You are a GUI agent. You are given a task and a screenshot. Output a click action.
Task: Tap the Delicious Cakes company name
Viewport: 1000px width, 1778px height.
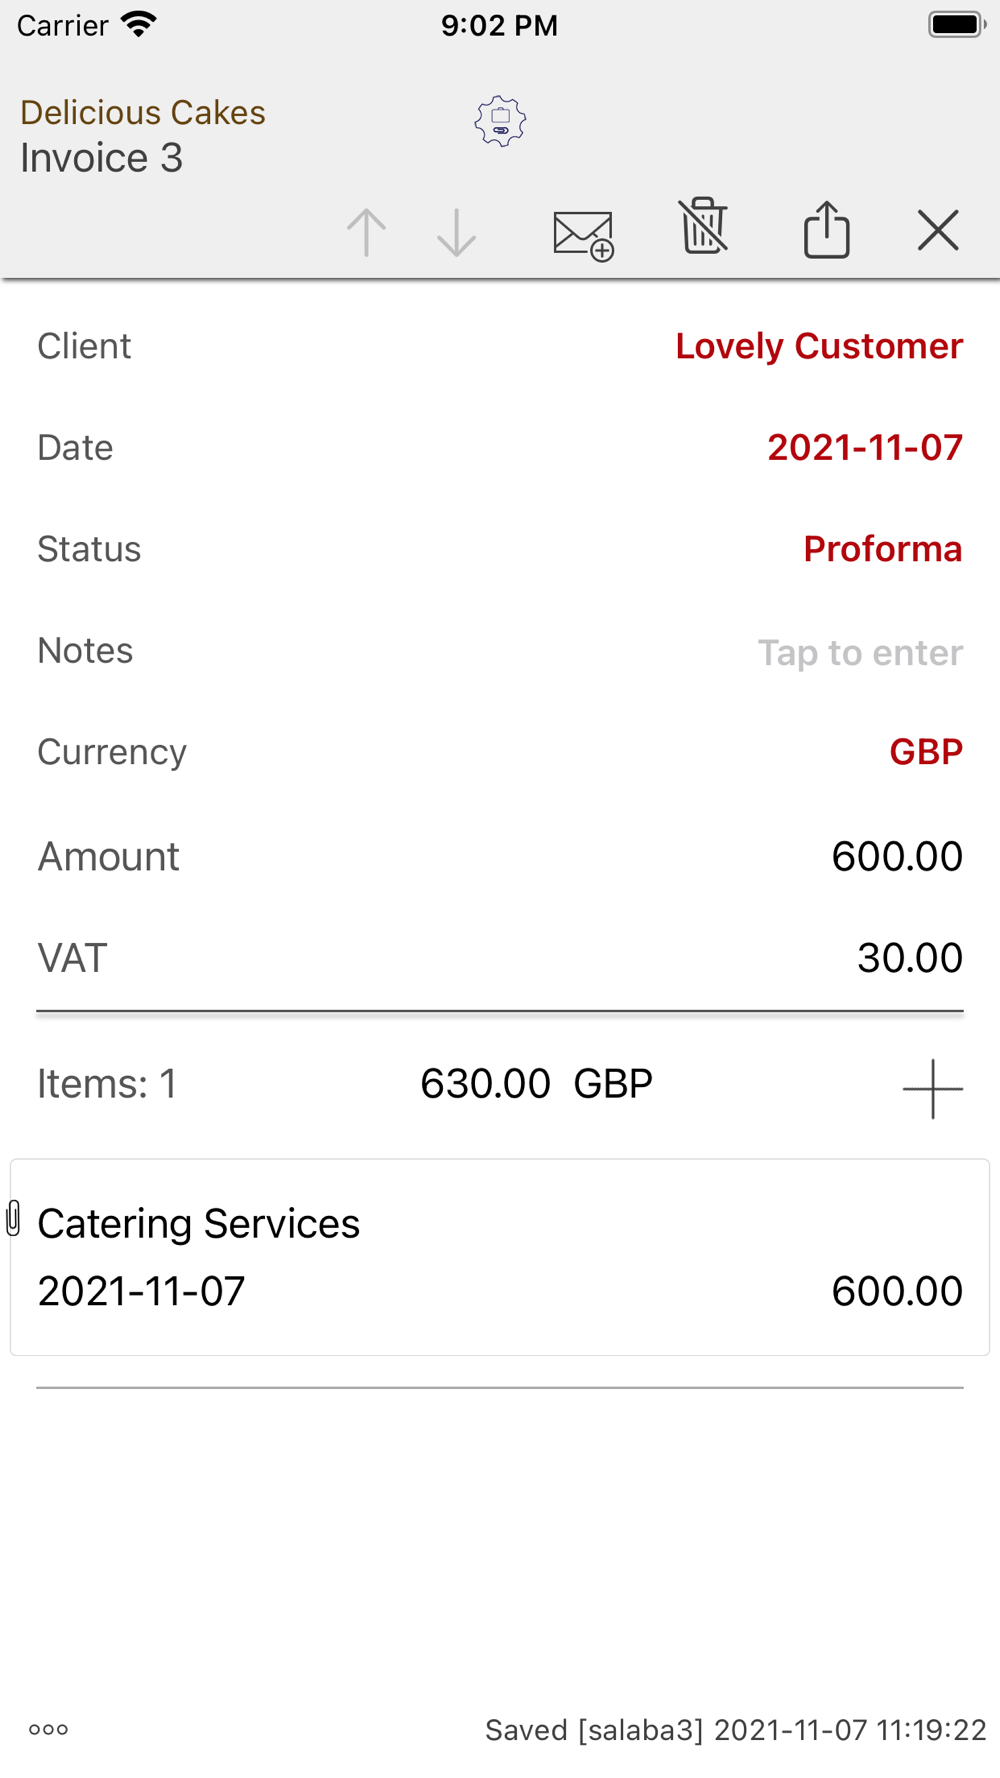(x=143, y=112)
